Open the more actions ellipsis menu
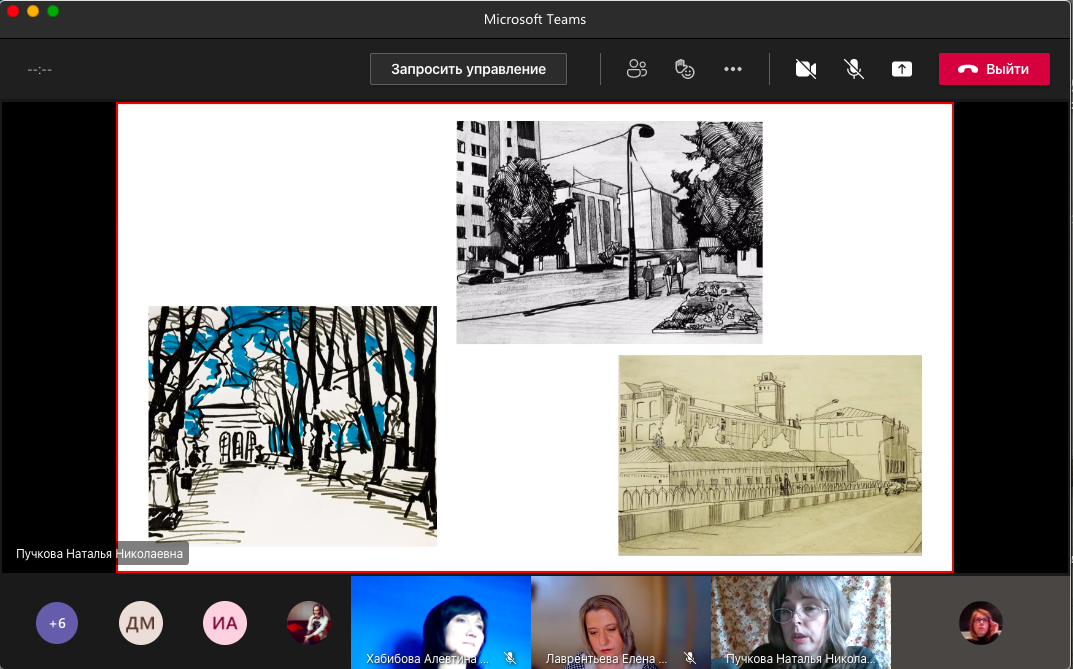The height and width of the screenshot is (669, 1073). (733, 69)
